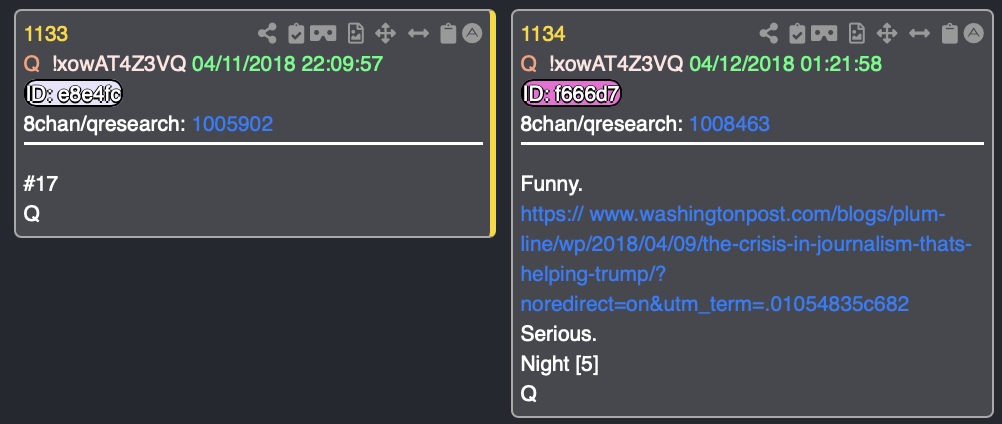The height and width of the screenshot is (424, 1002).
Task: Click the round A icon on post 1134
Action: tap(973, 33)
